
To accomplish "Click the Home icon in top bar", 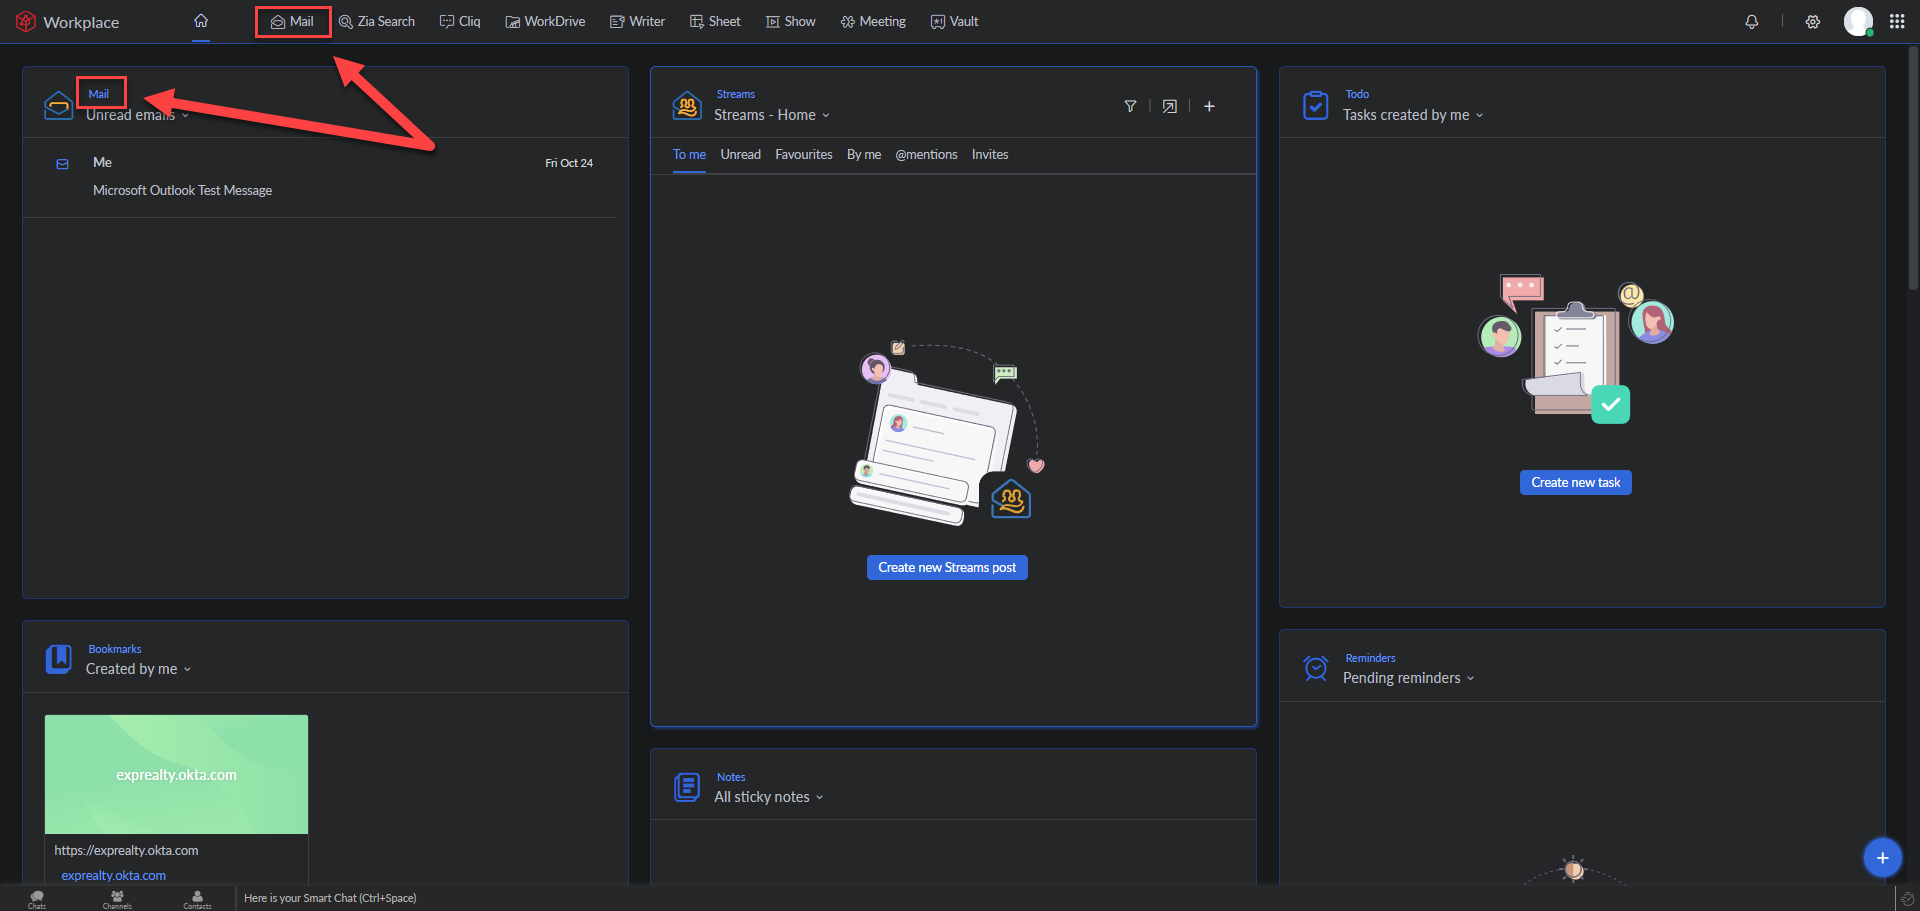I will (x=201, y=21).
